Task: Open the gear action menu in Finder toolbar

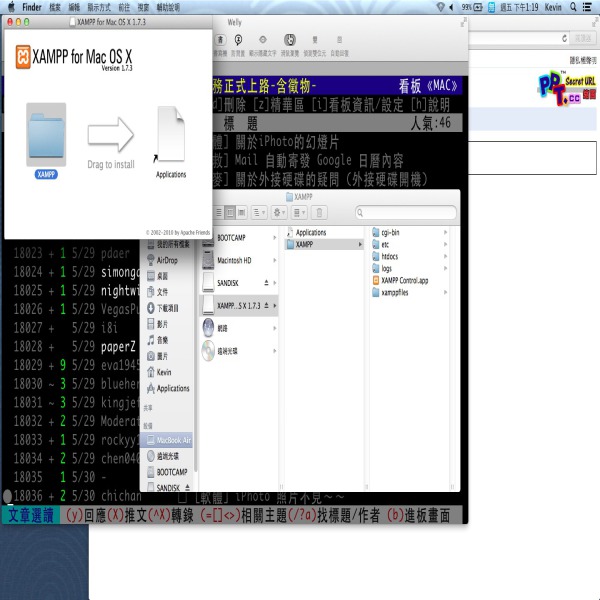Action: coord(279,212)
